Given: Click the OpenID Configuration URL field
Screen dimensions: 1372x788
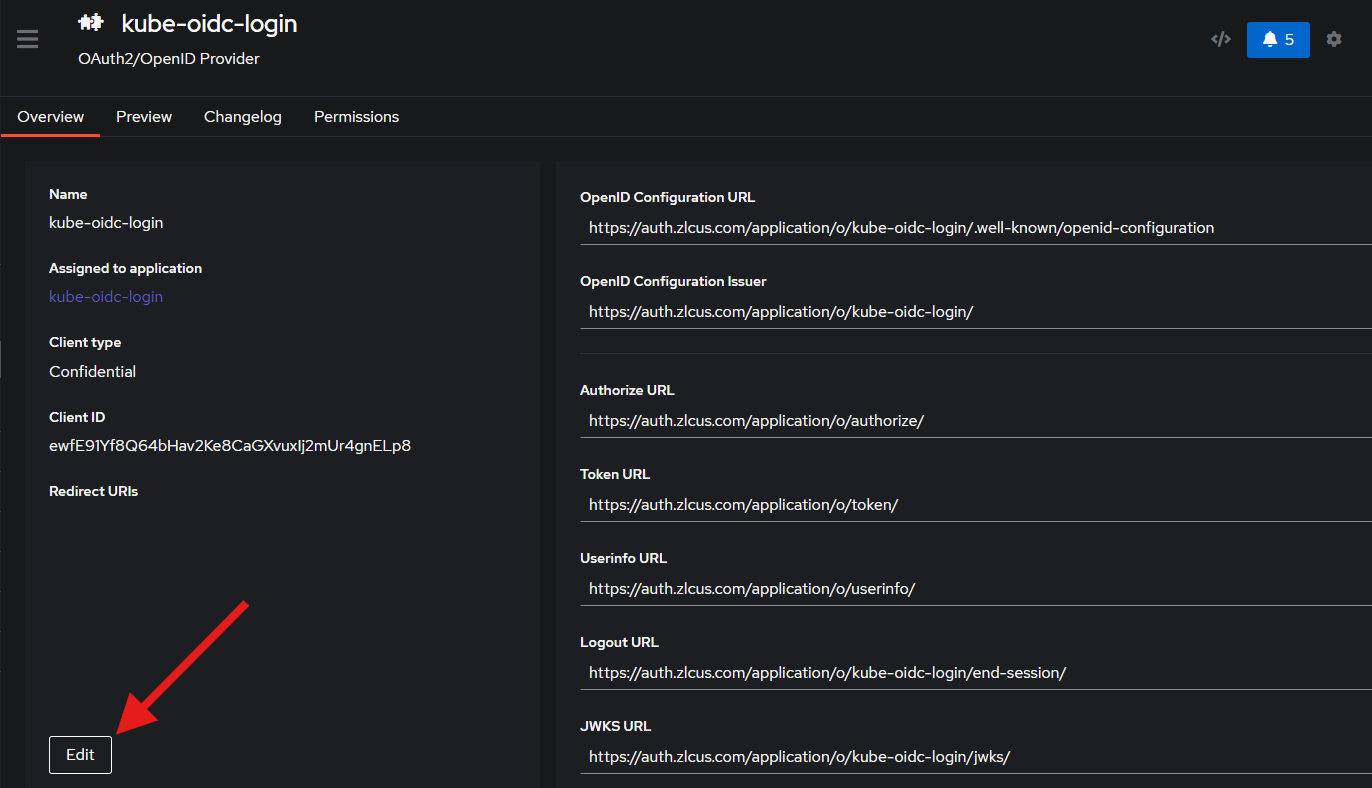Looking at the screenshot, I should tap(976, 228).
